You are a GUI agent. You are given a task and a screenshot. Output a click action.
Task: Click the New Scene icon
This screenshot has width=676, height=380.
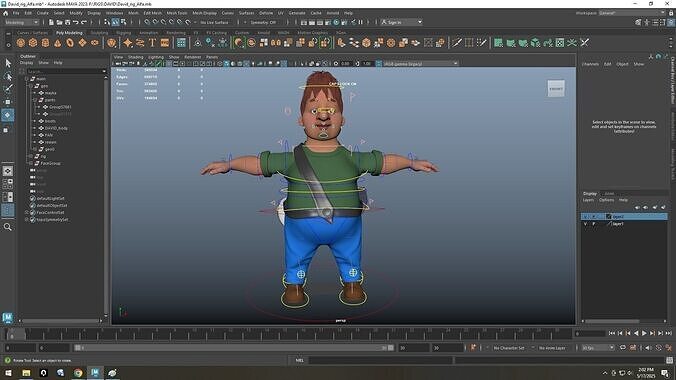coord(51,22)
